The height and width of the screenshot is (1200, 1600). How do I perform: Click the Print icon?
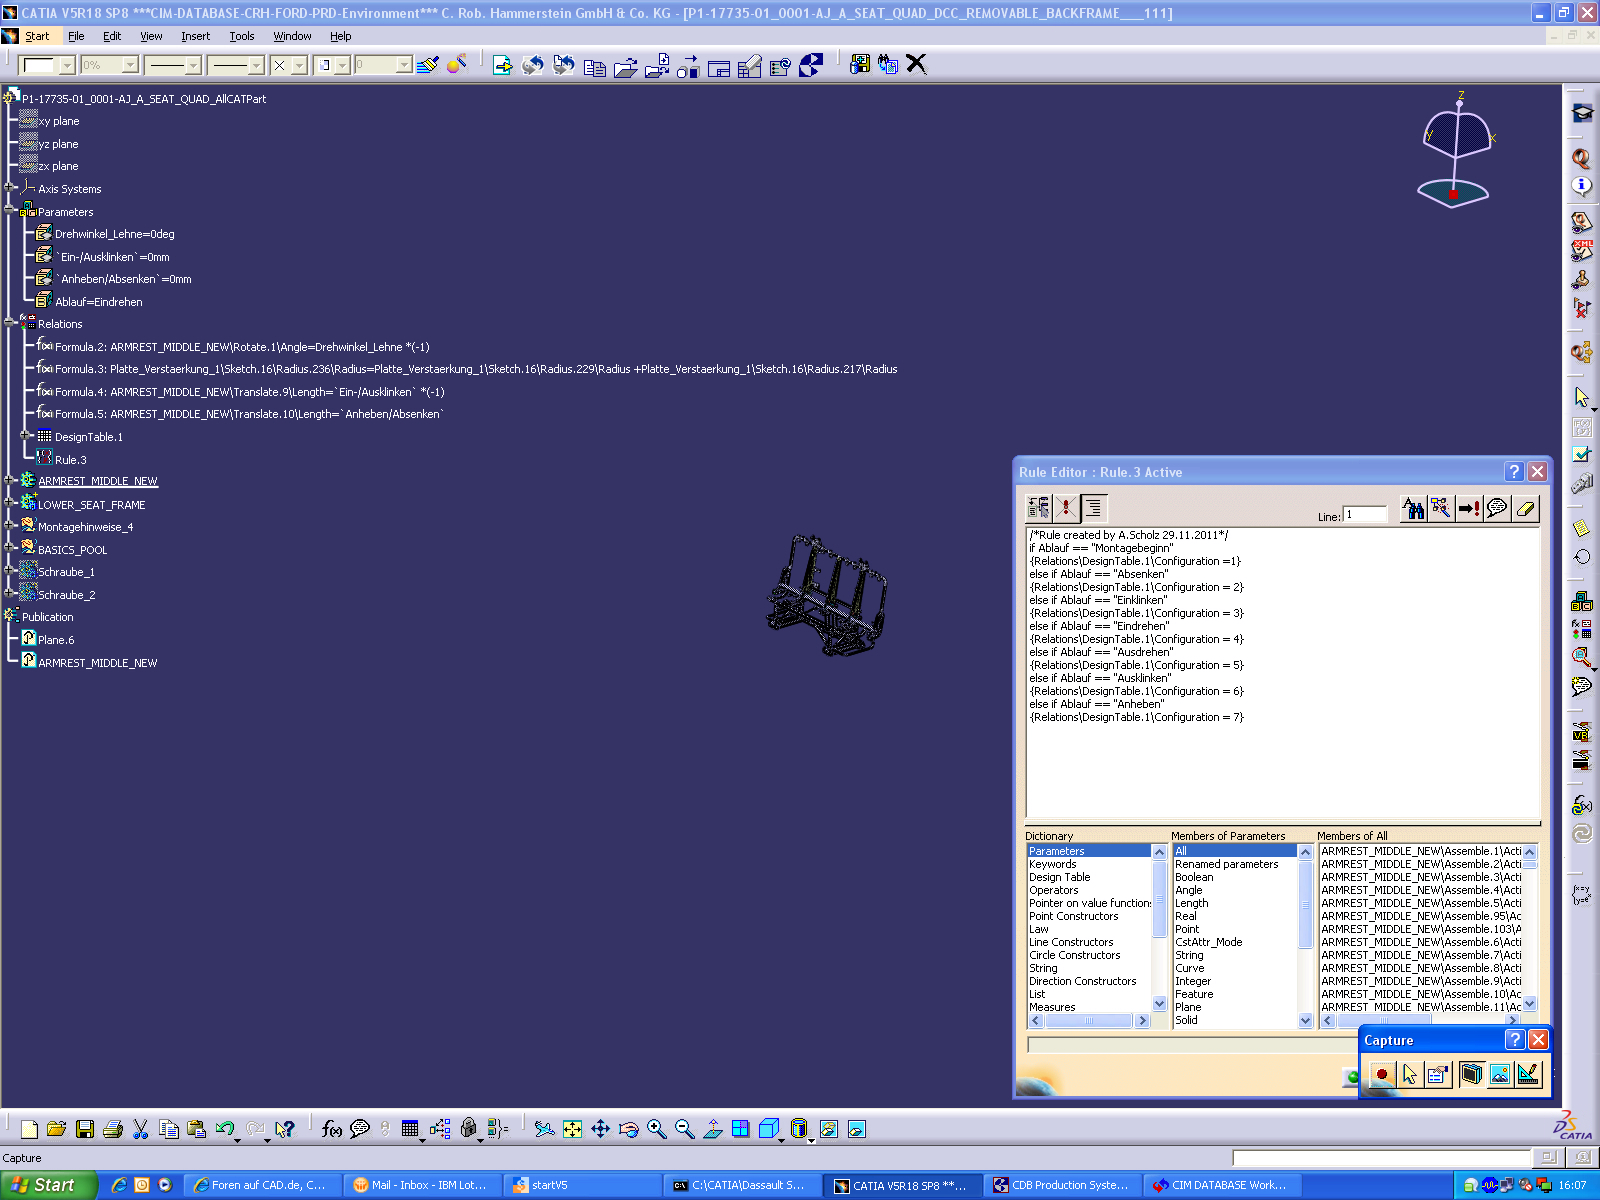(x=113, y=1129)
